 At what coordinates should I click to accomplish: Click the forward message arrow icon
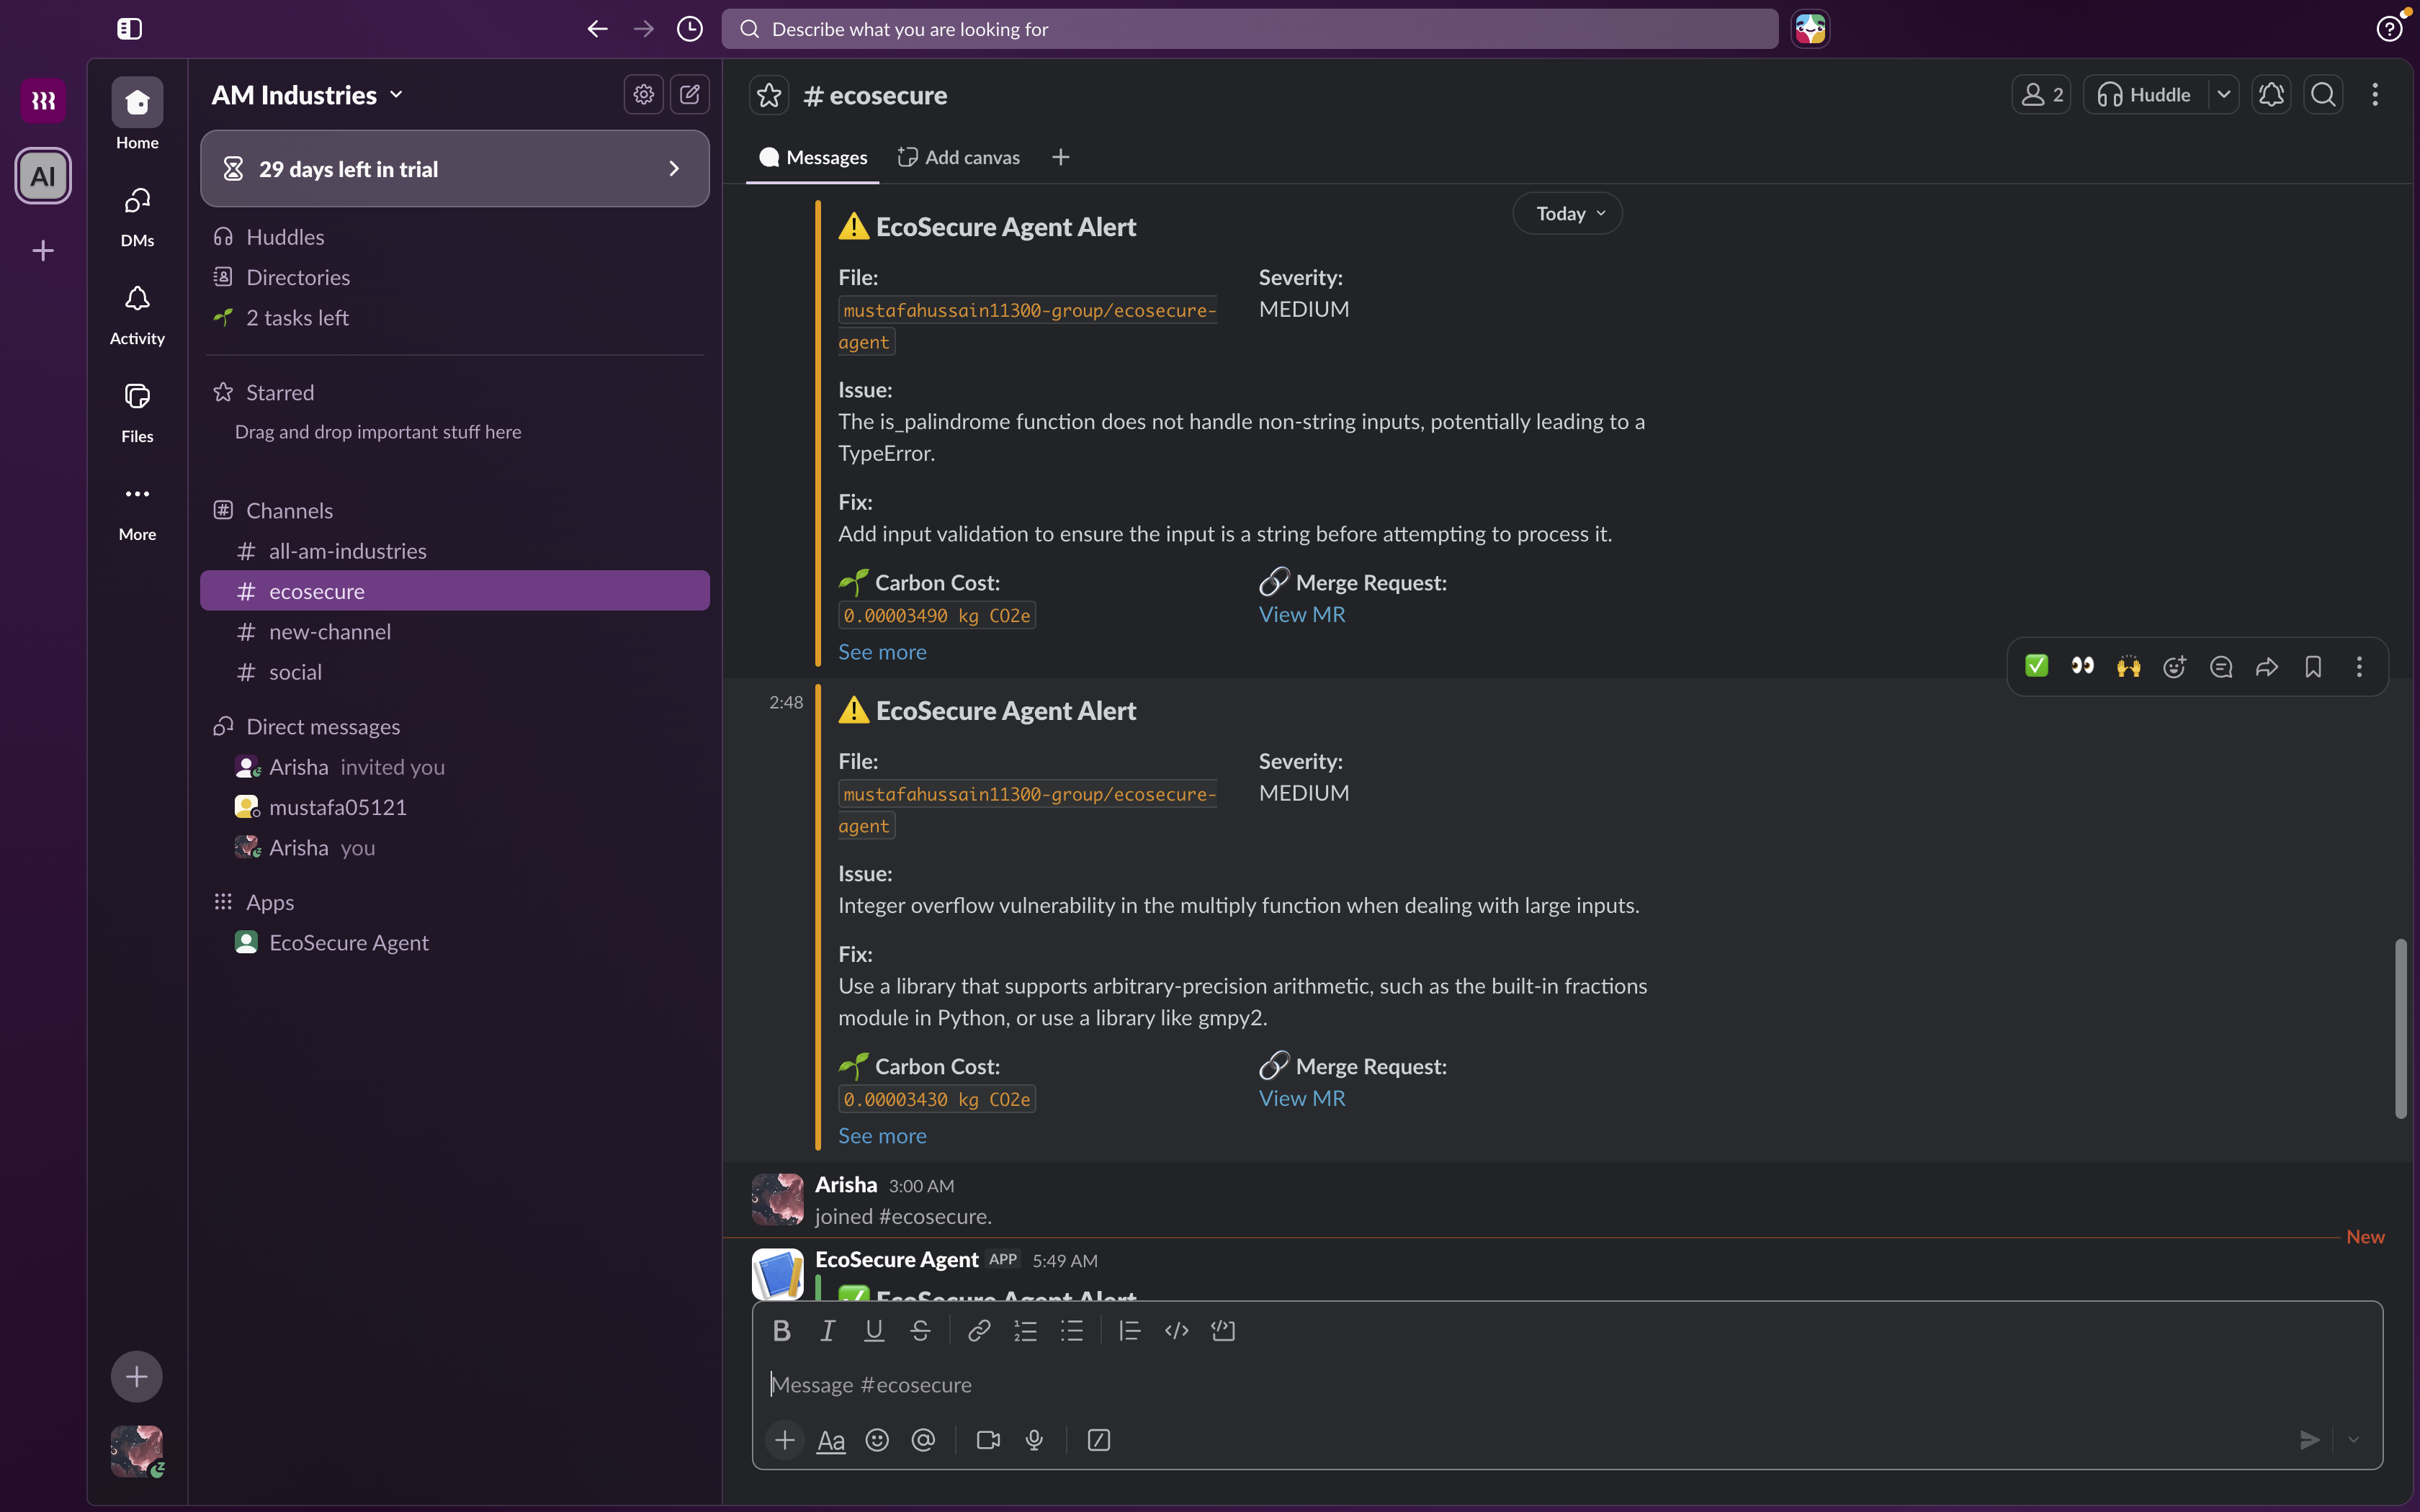coord(2267,667)
